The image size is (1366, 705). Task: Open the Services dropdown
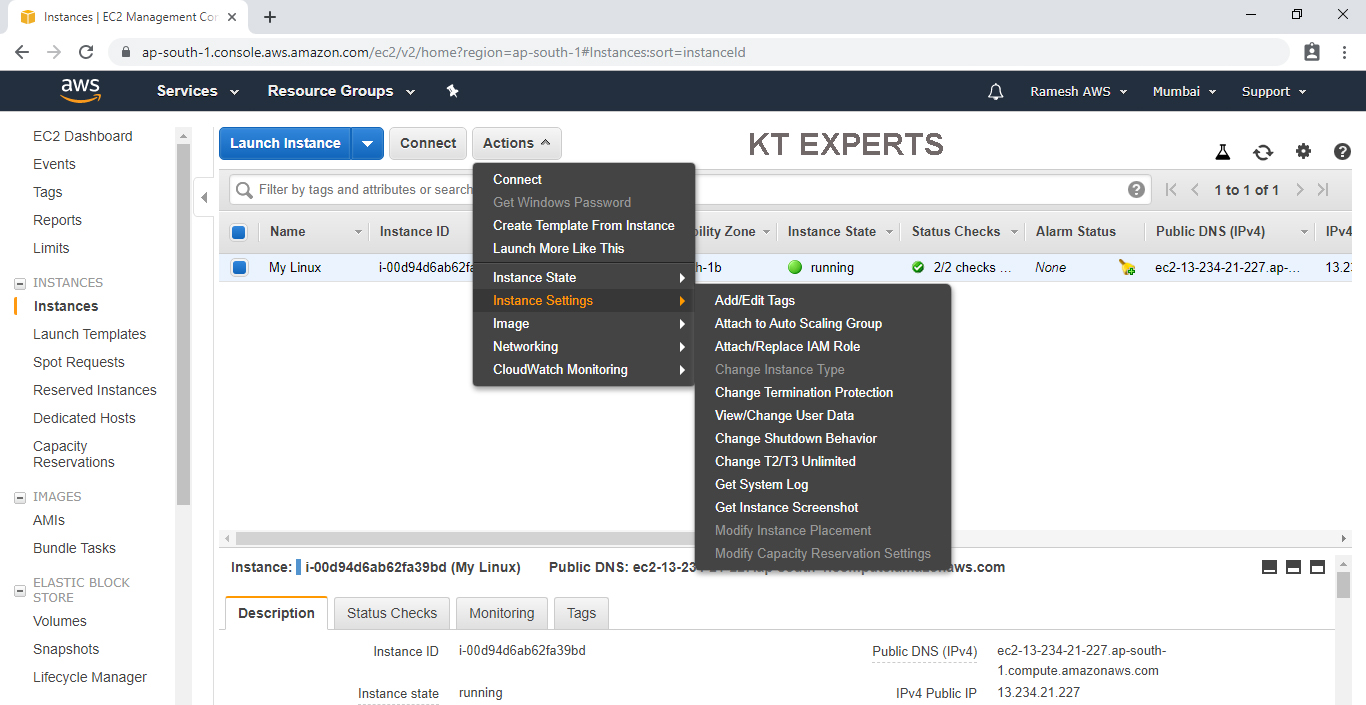coord(198,91)
